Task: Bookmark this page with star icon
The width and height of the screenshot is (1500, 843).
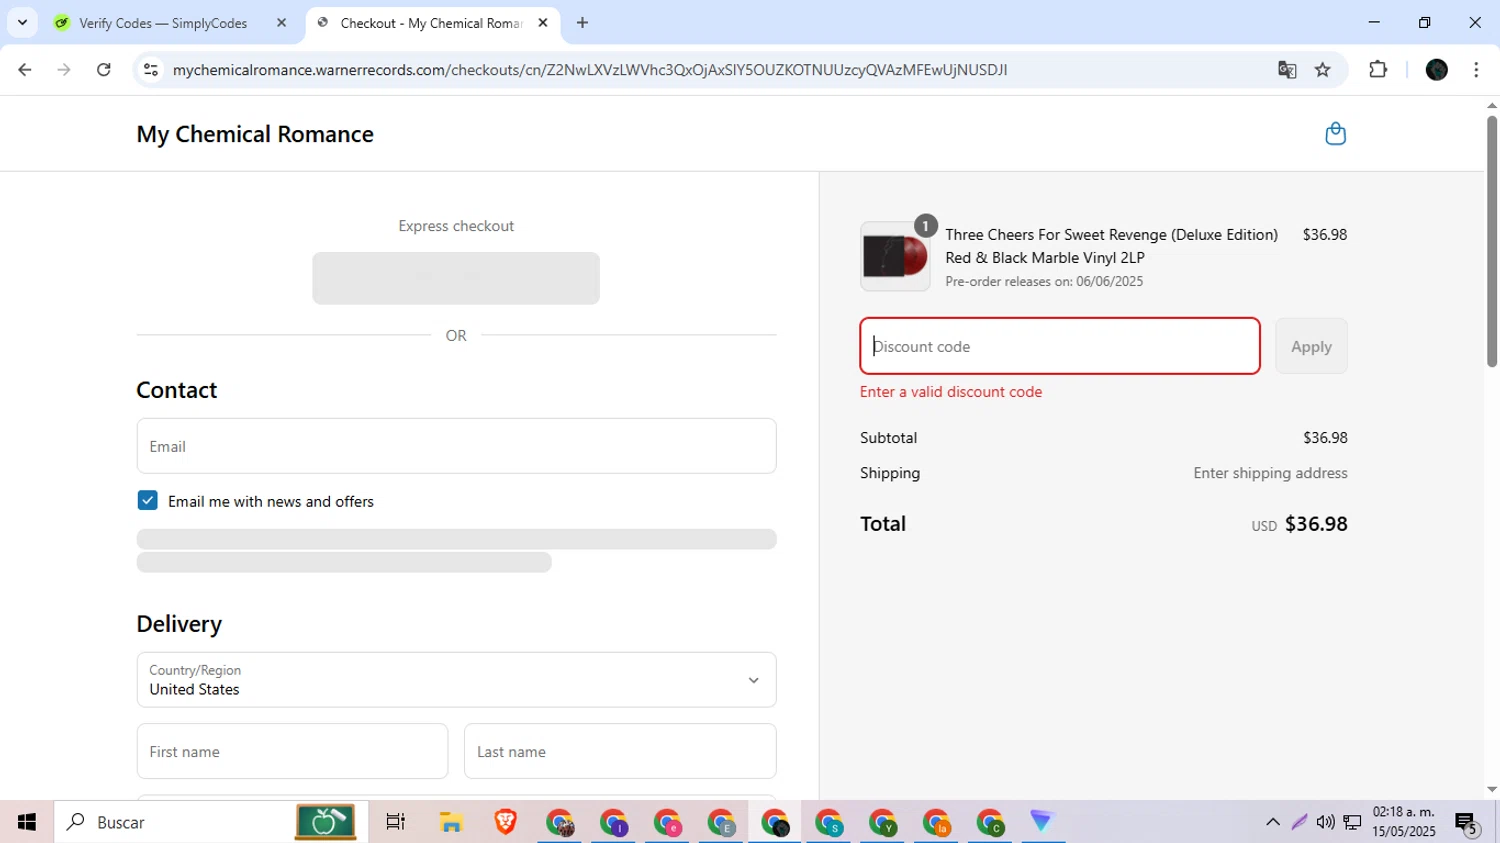Action: click(1323, 70)
